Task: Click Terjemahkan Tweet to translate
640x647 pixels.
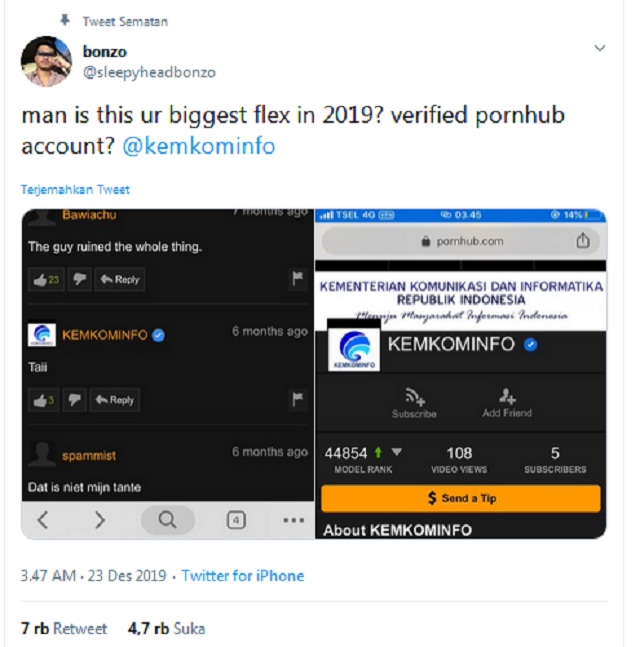Action: tap(75, 189)
